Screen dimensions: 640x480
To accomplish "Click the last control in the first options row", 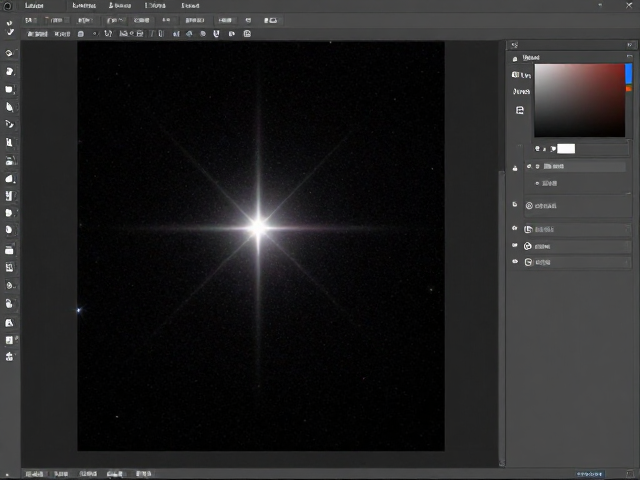I will (270, 20).
